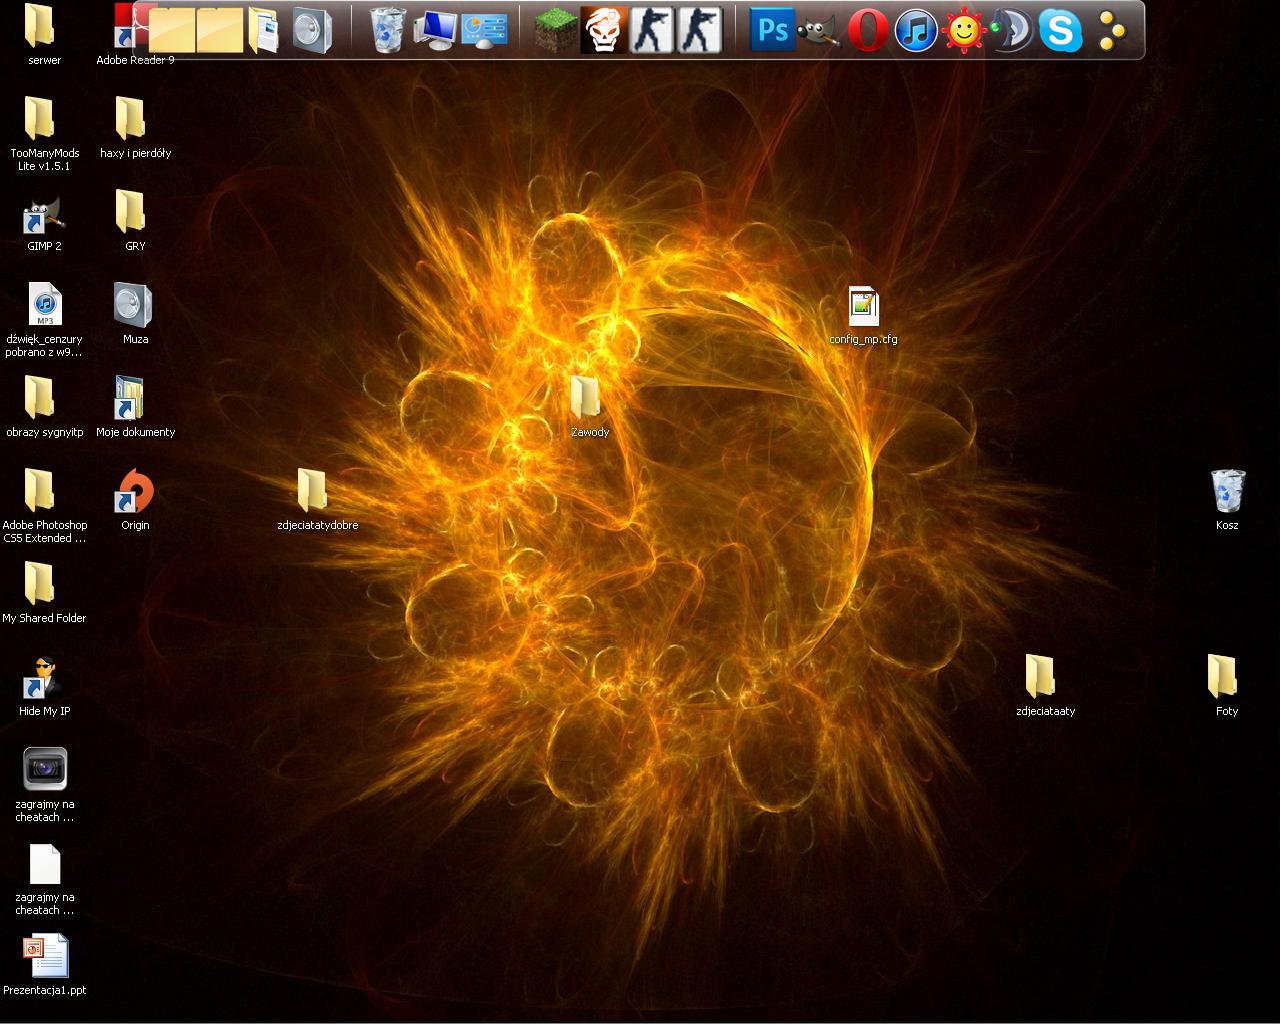Viewport: 1280px width, 1024px height.
Task: Select the Adobe Photoshop CS5 Extended folder
Action: pos(44,506)
